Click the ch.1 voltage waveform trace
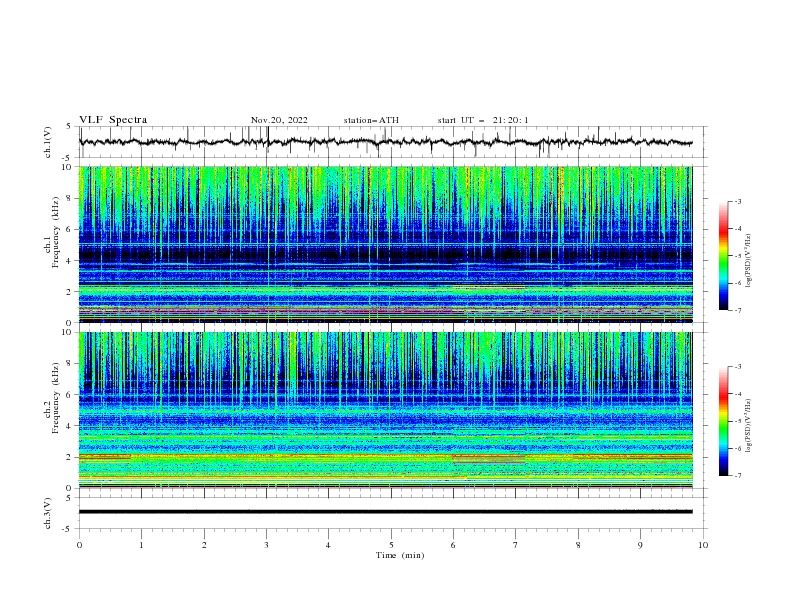This screenshot has height=612, width=792. coord(385,142)
